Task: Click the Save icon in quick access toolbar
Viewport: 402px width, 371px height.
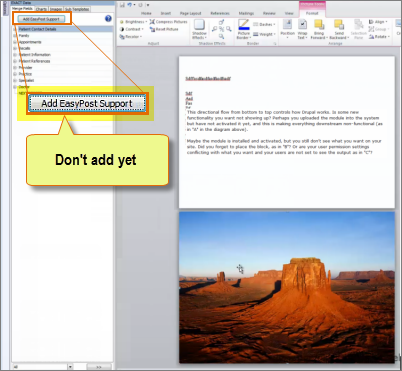Action: pyautogui.click(x=122, y=5)
